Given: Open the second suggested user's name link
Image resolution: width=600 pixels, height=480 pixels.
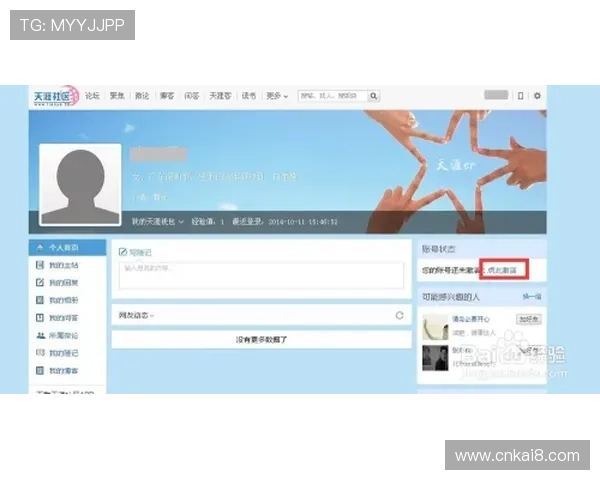Looking at the screenshot, I should tap(462, 350).
